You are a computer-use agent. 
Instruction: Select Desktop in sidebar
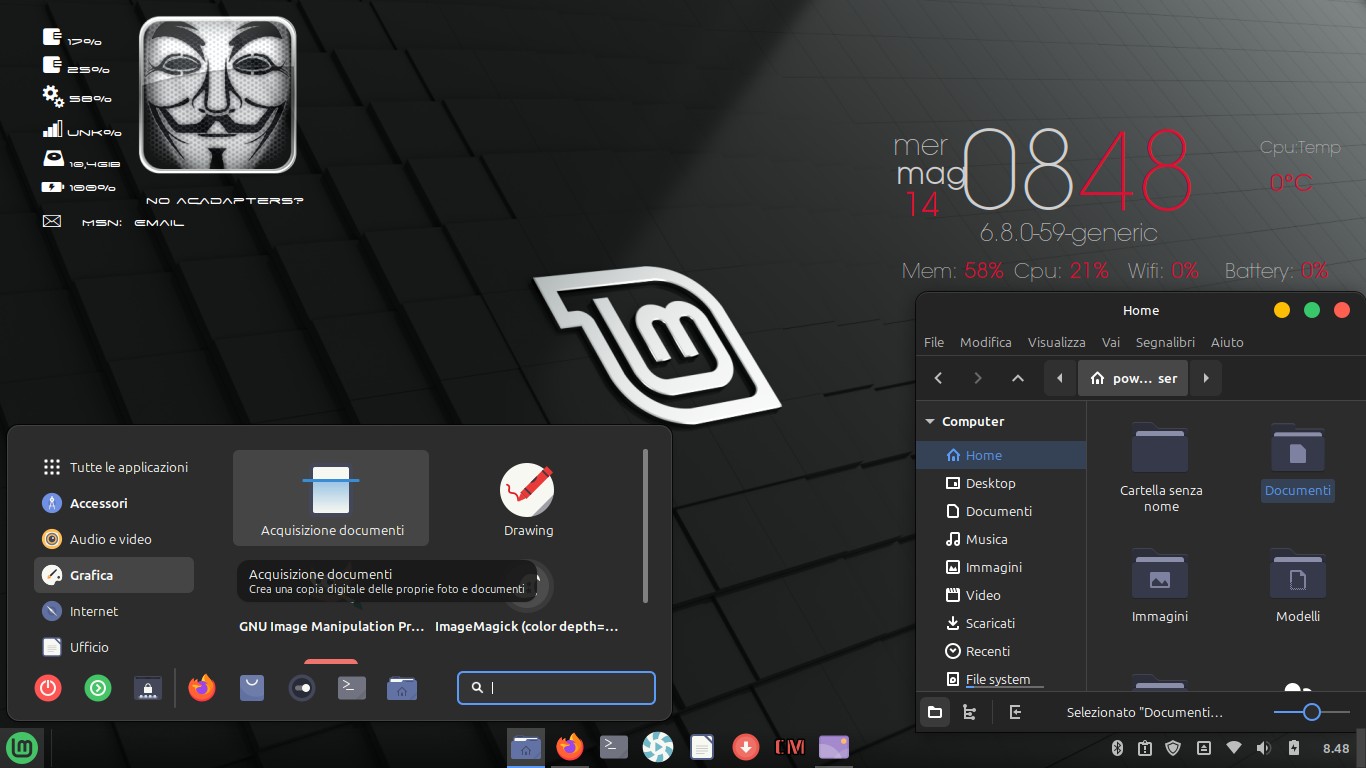point(1001,483)
